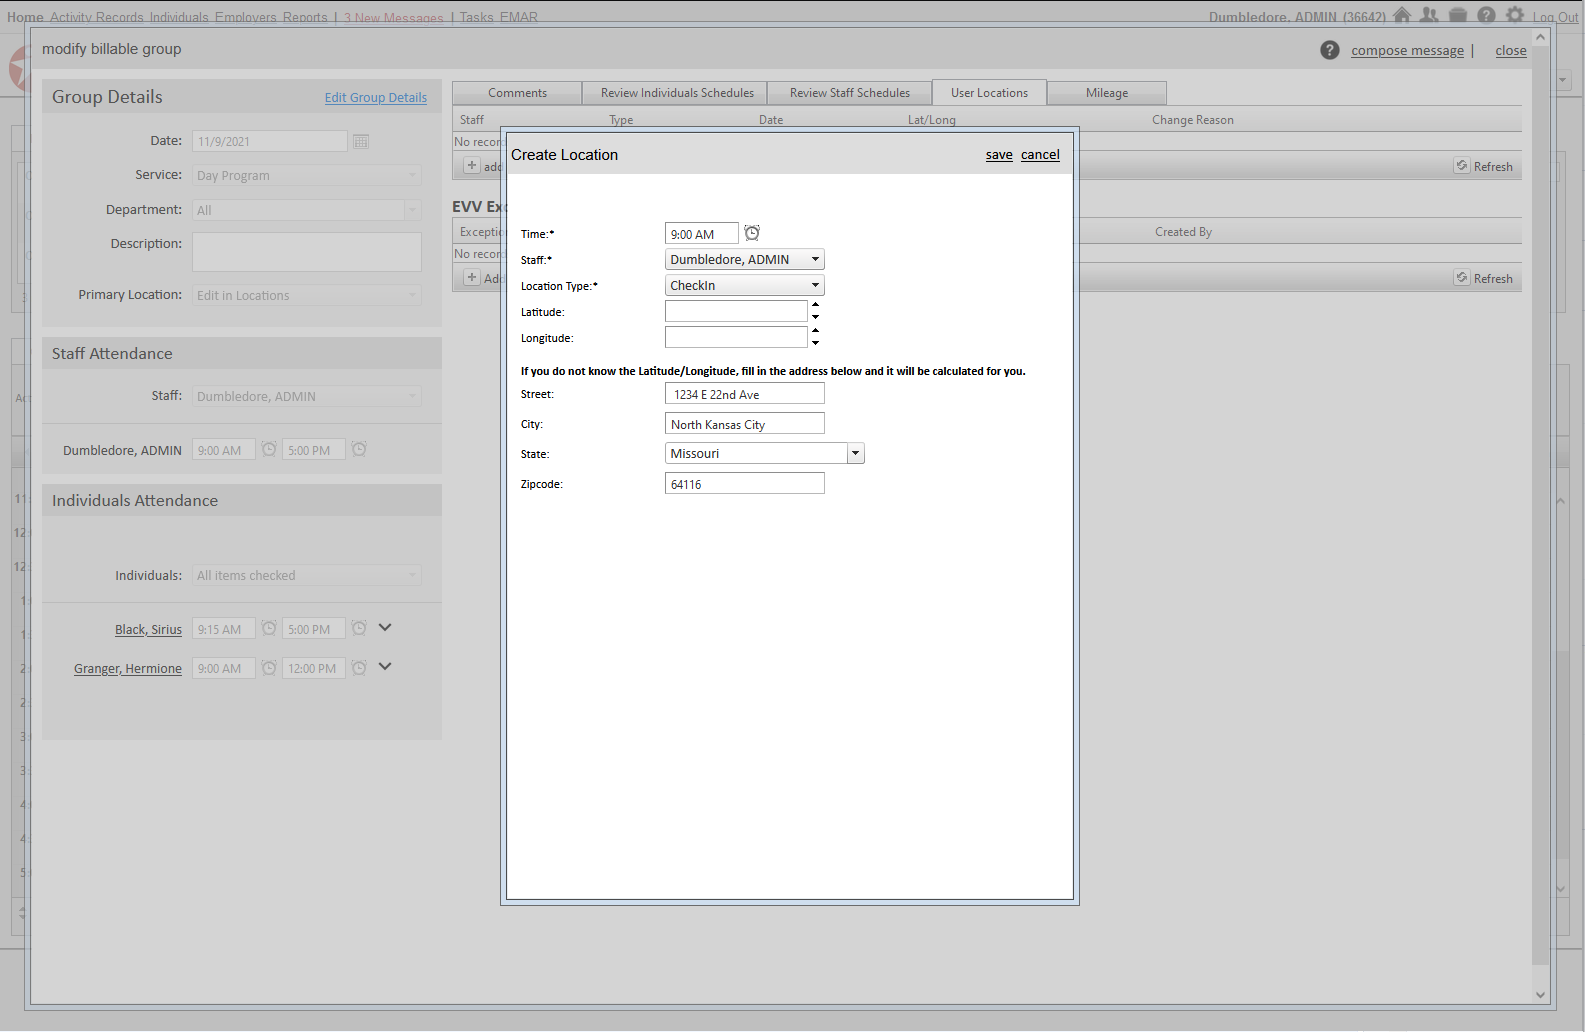Refresh the User Locations grid
The image size is (1585, 1032).
pyautogui.click(x=1484, y=166)
